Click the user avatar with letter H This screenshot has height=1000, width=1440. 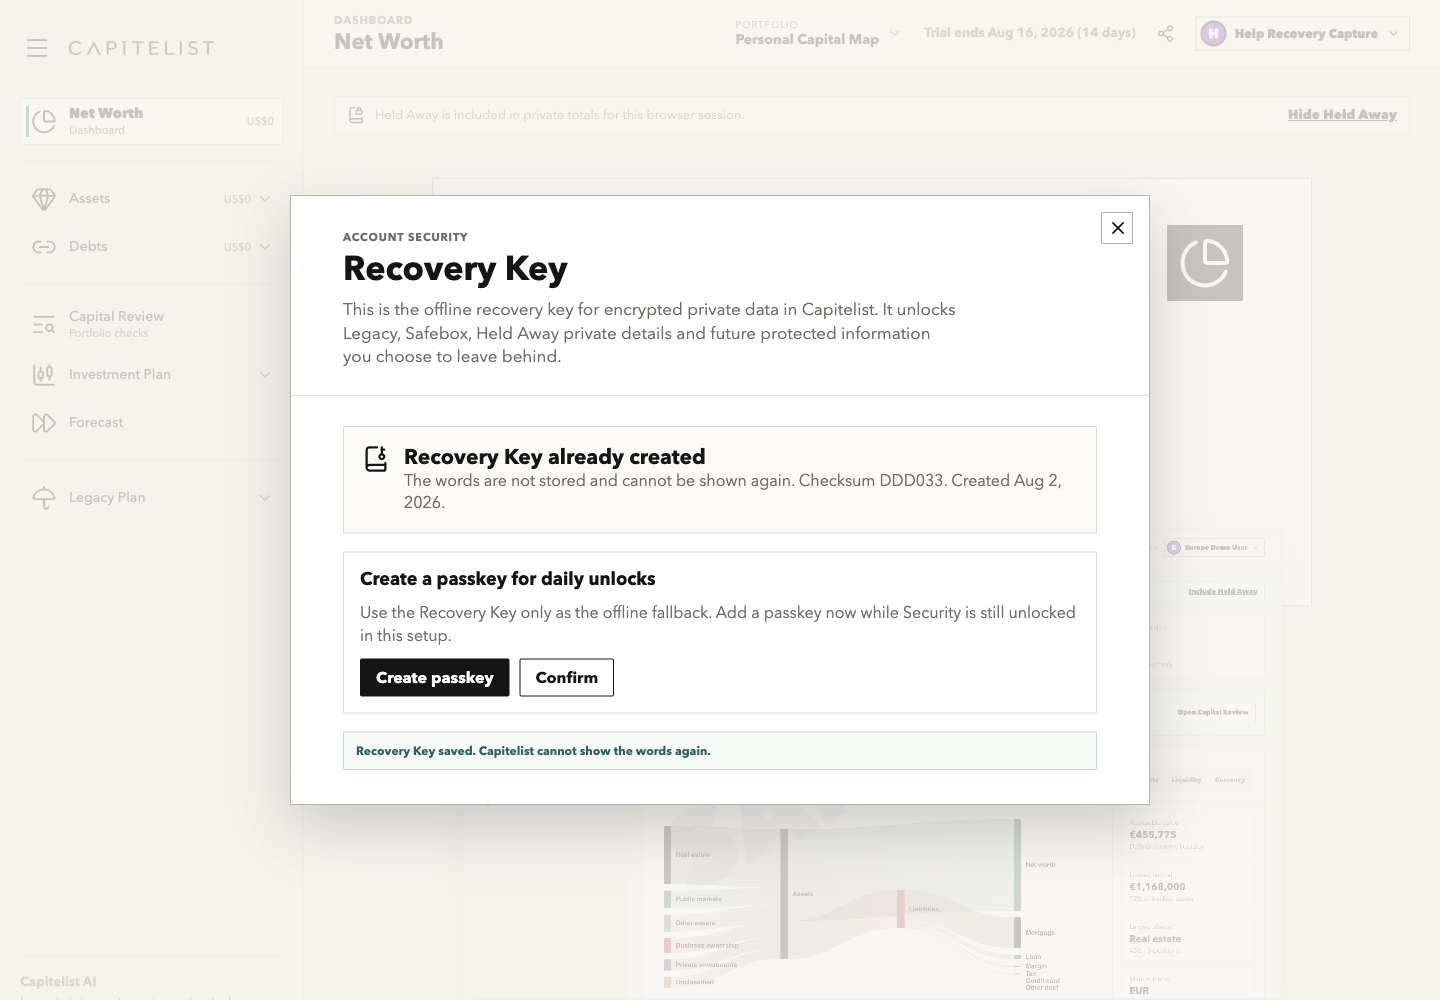[1213, 34]
